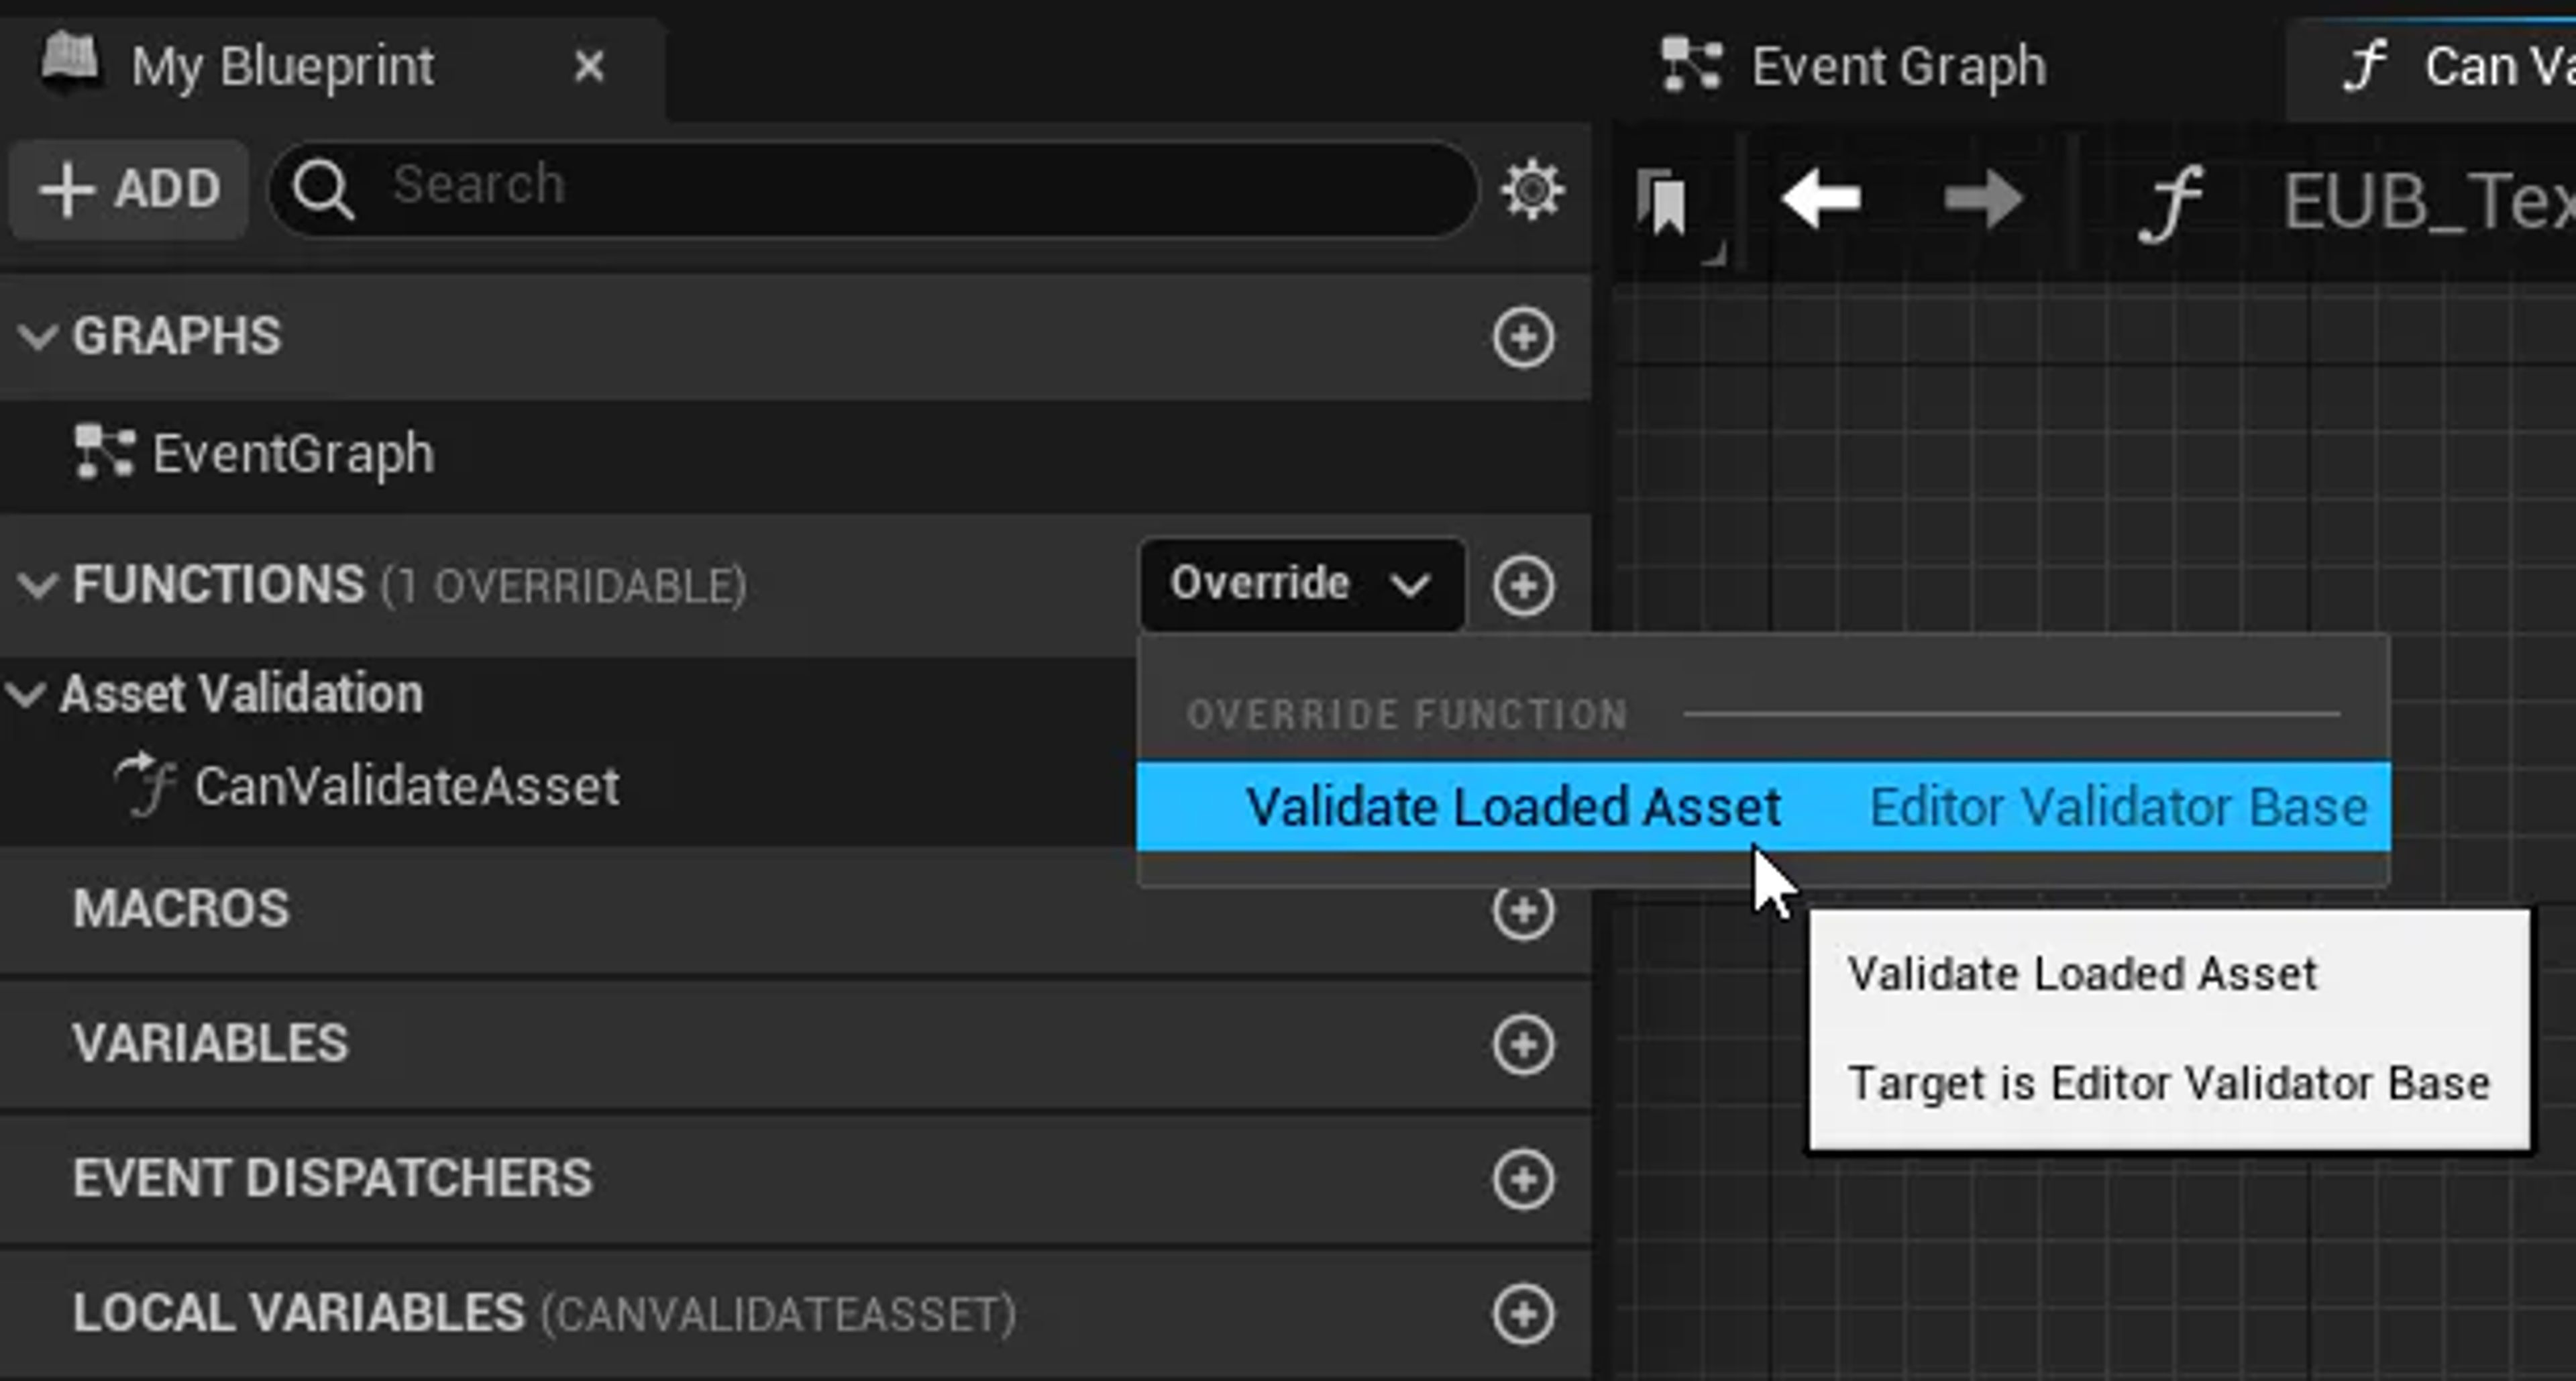Viewport: 2576px width, 1381px height.
Task: Select the My Blueprint tab
Action: (x=283, y=65)
